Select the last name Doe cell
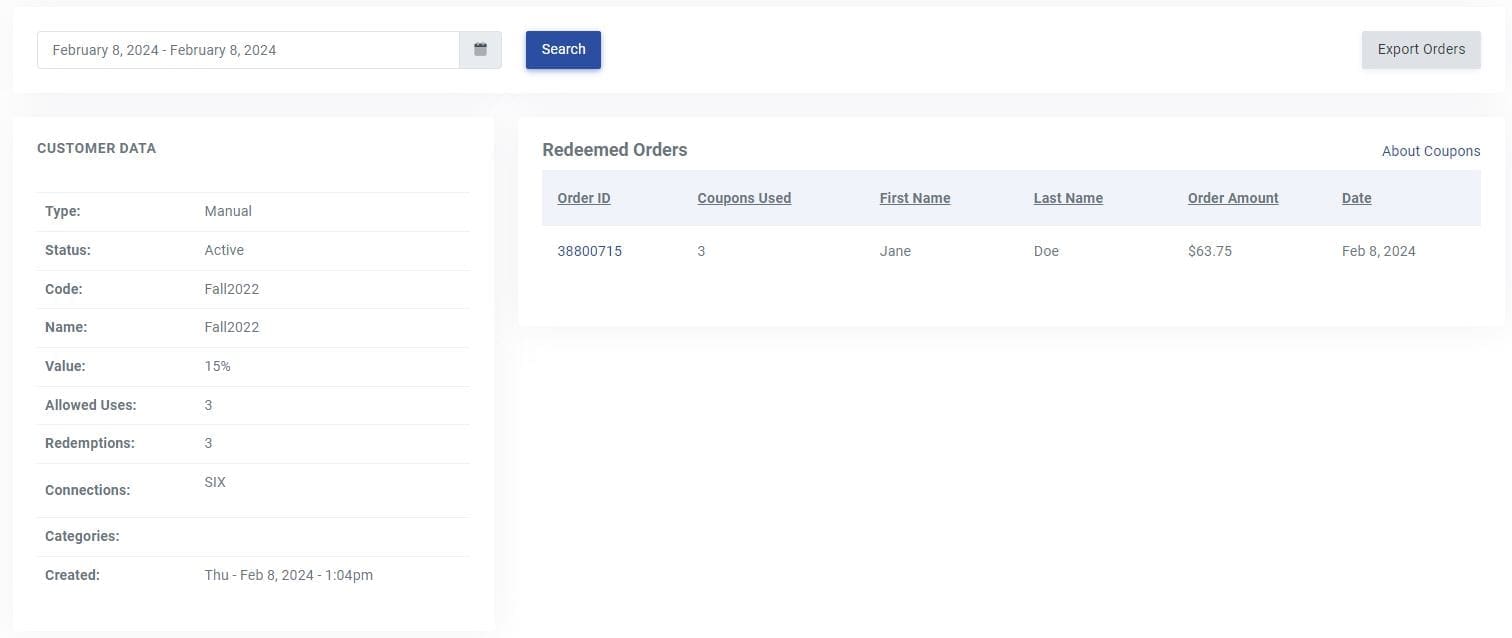 (1045, 251)
